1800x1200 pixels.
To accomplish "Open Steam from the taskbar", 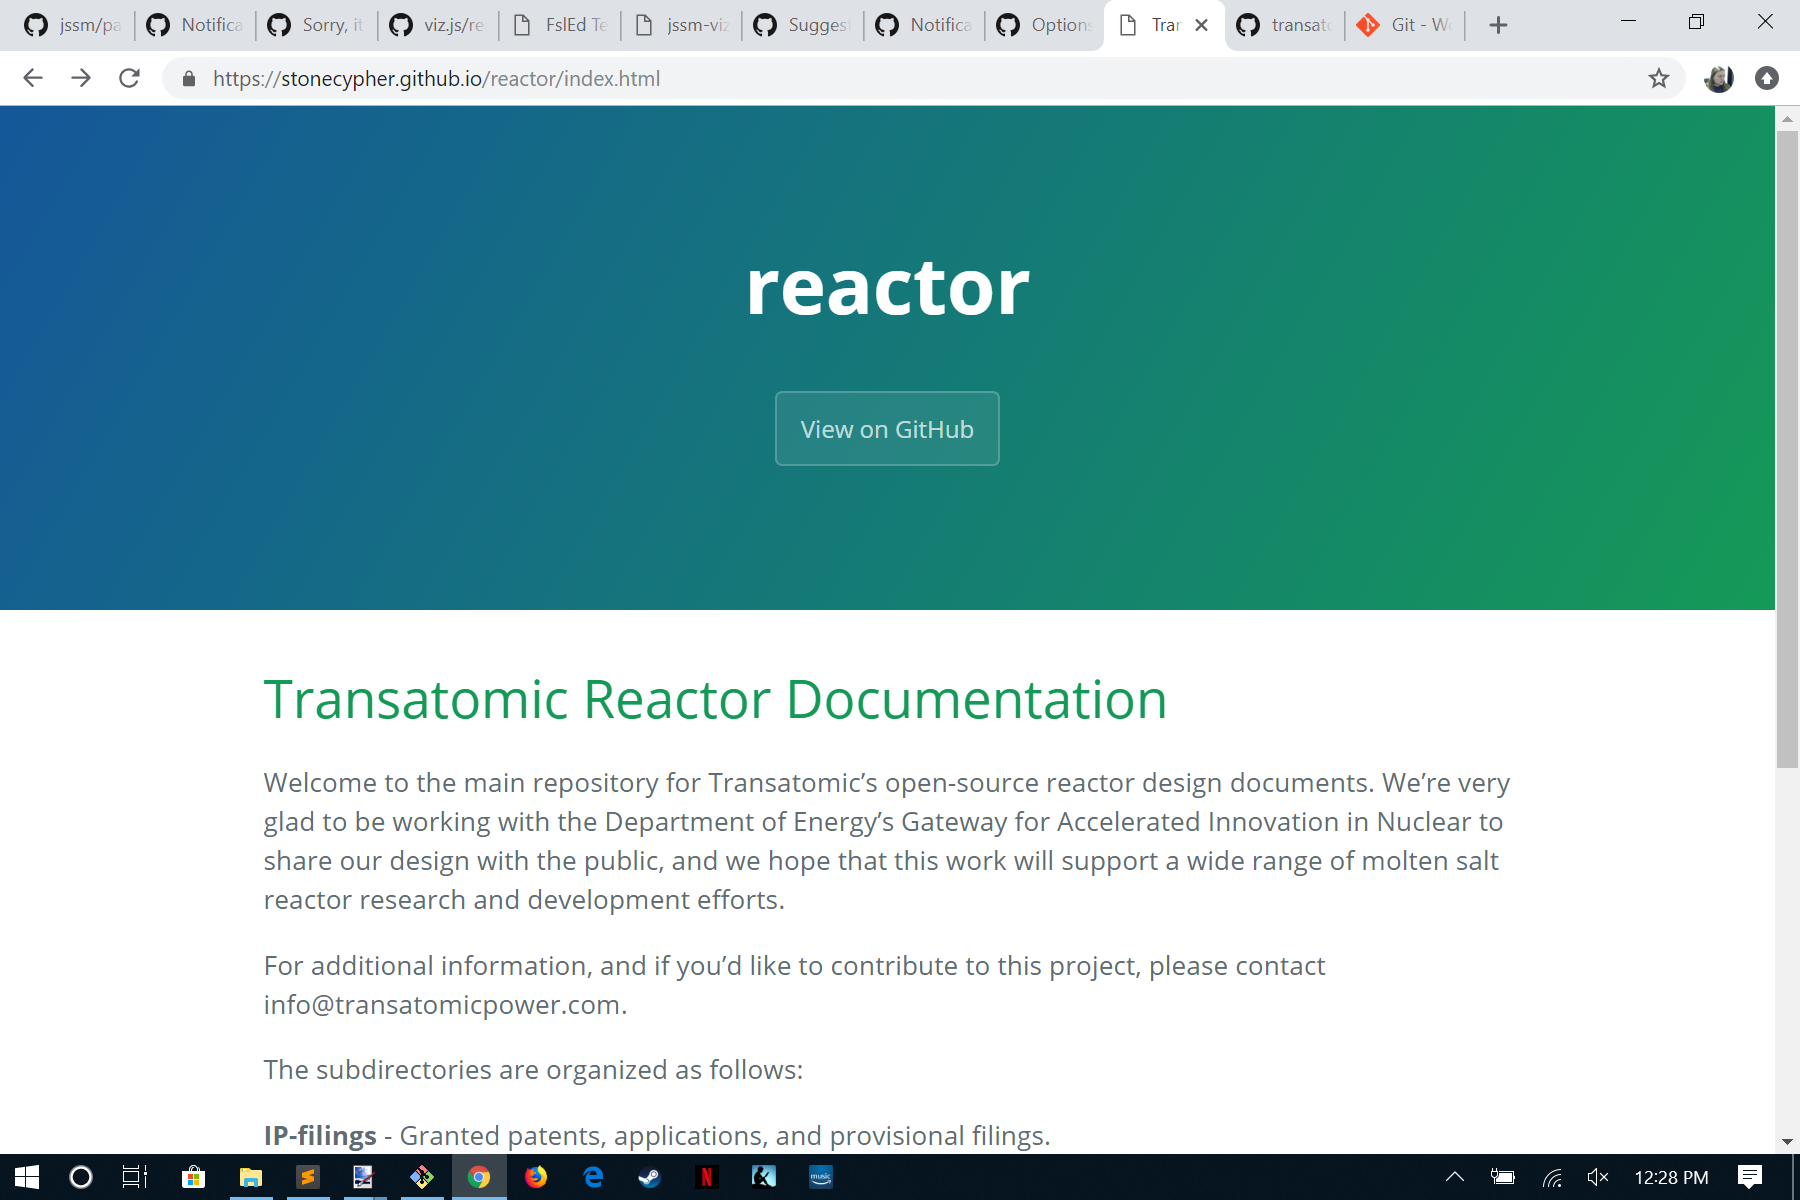I will [650, 1177].
